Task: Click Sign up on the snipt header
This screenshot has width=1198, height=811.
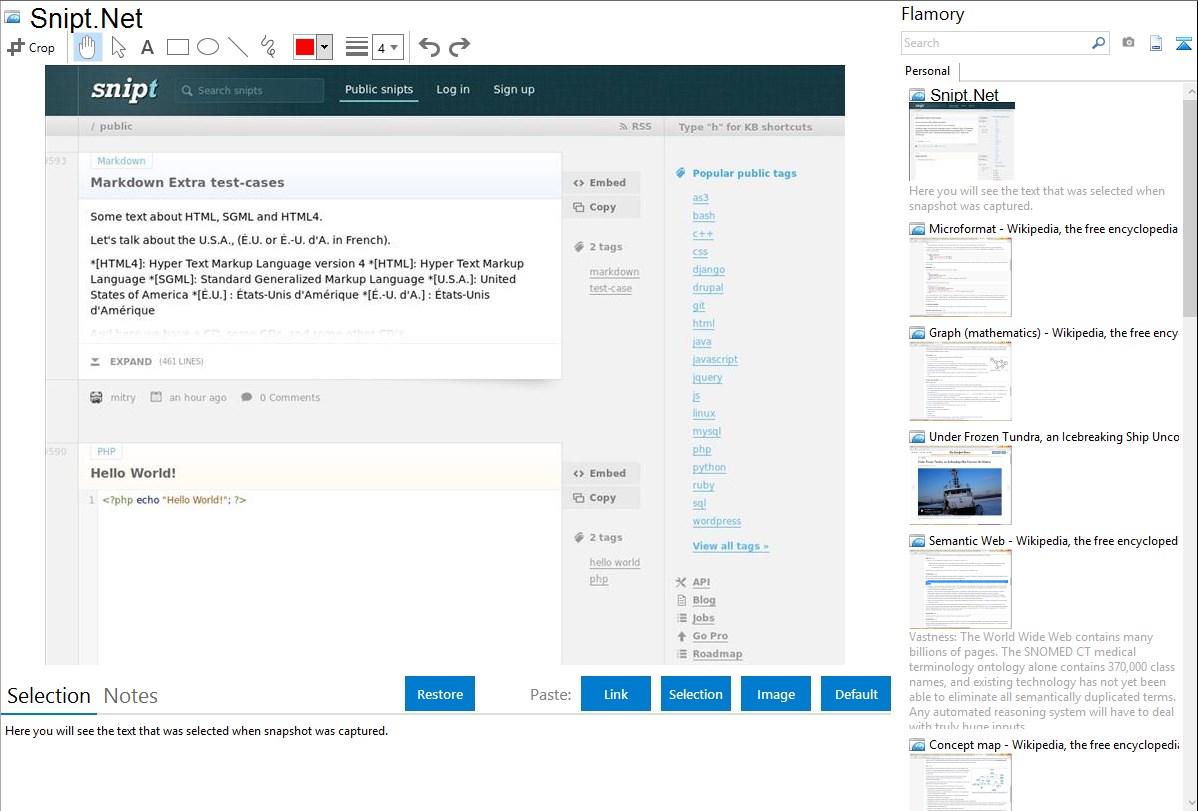Action: [513, 89]
